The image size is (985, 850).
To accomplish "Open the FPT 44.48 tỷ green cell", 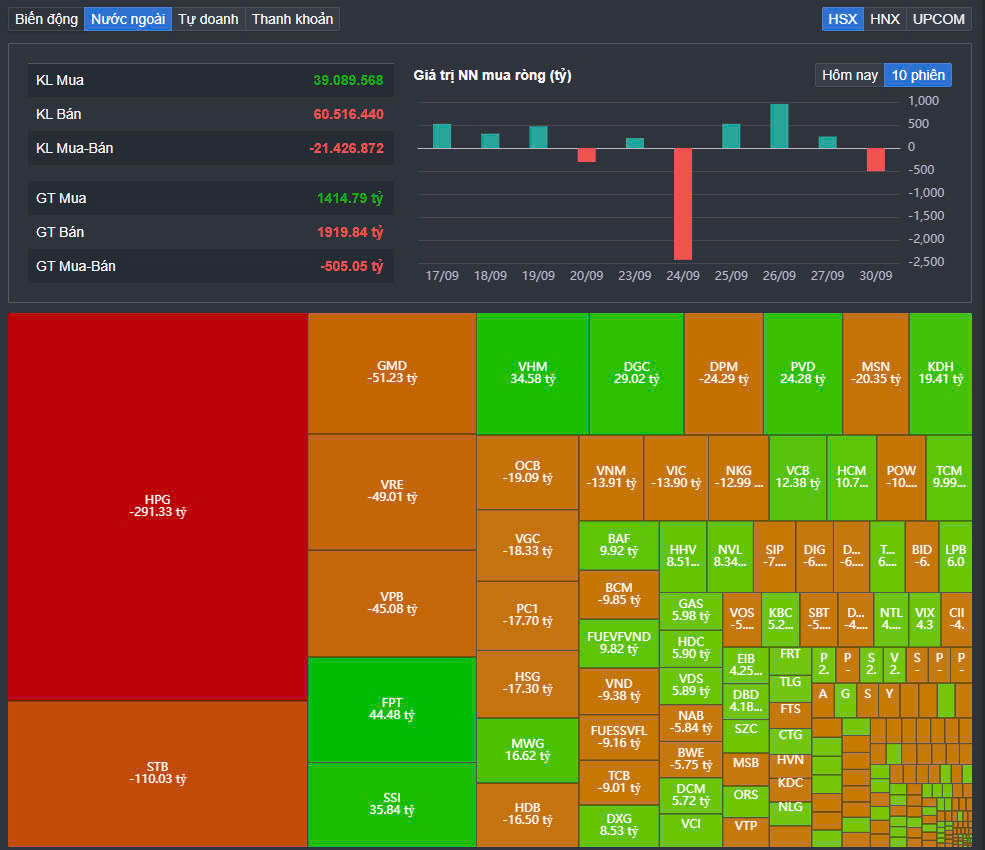I will tap(392, 709).
